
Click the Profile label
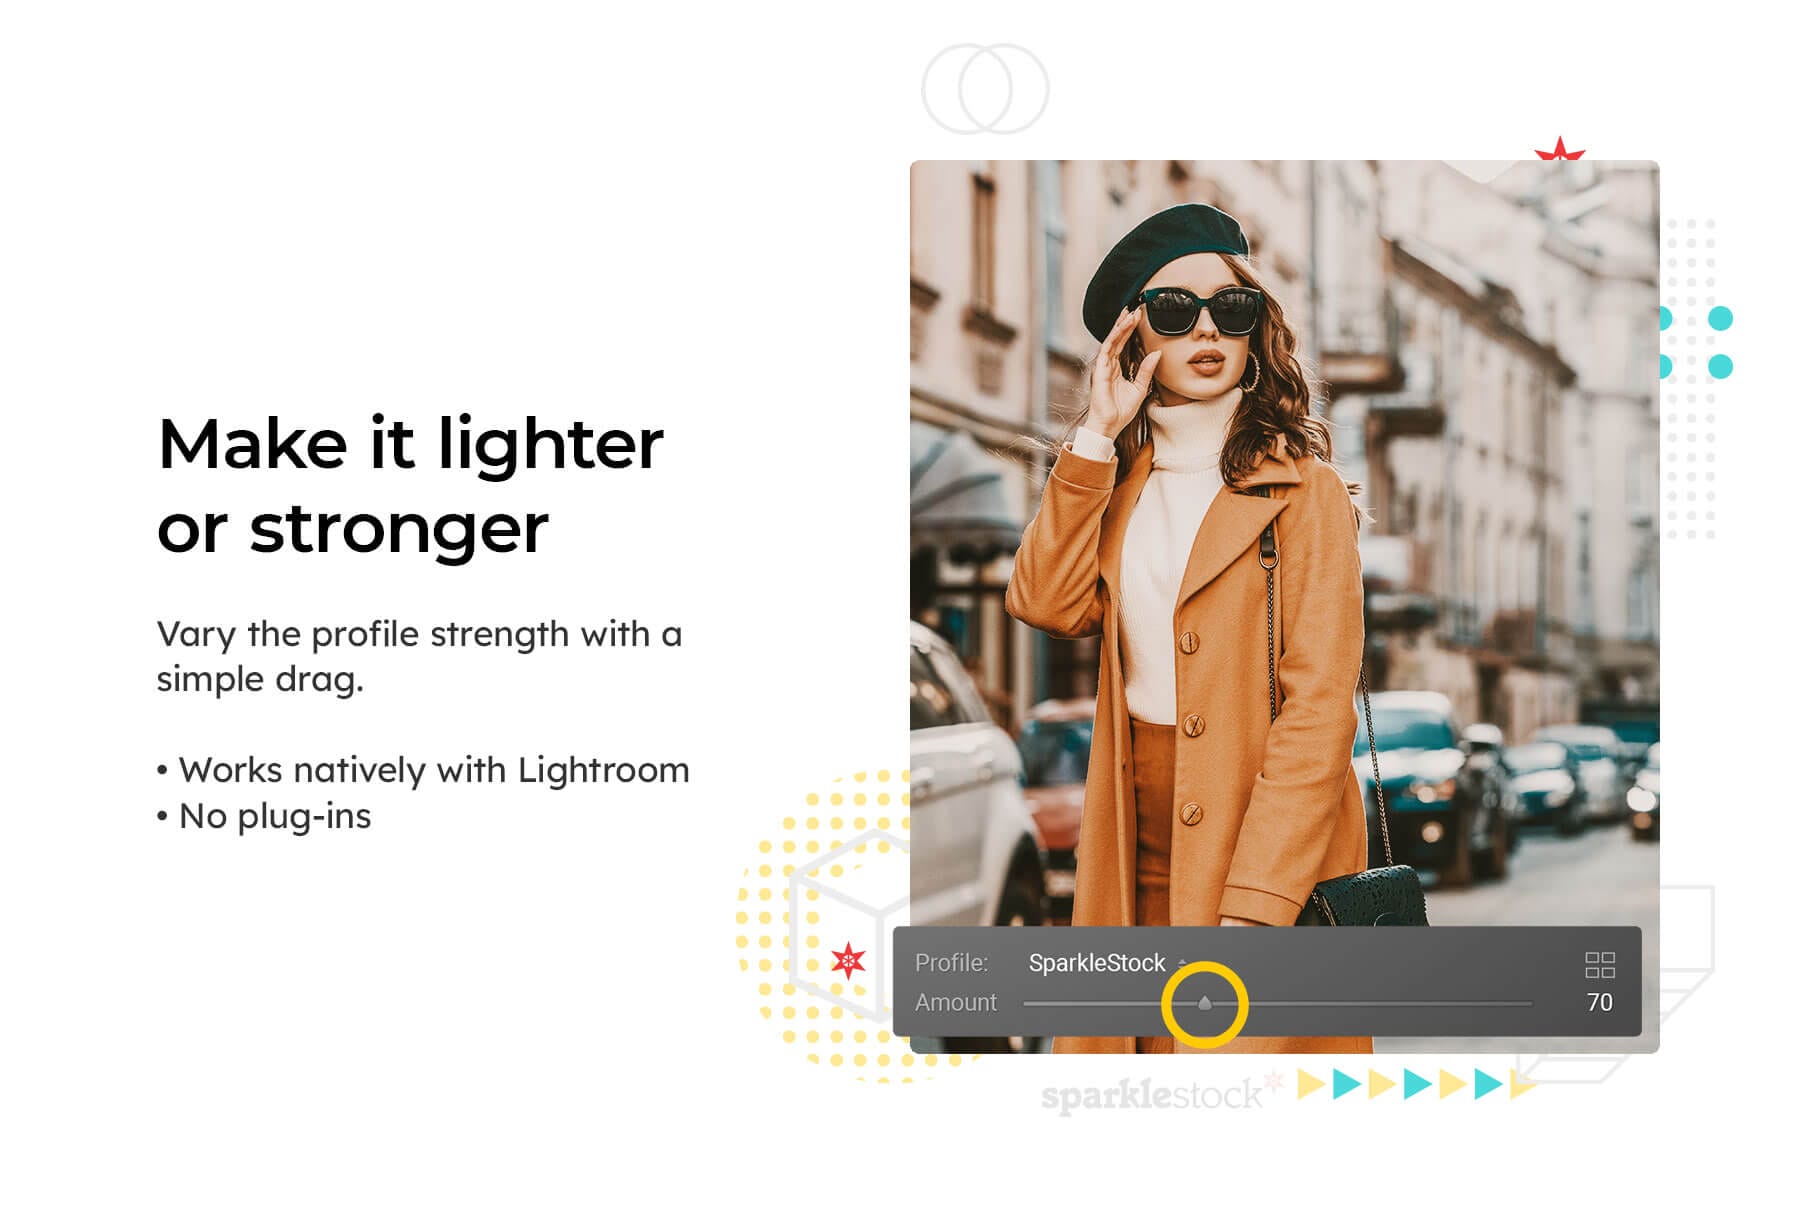951,963
